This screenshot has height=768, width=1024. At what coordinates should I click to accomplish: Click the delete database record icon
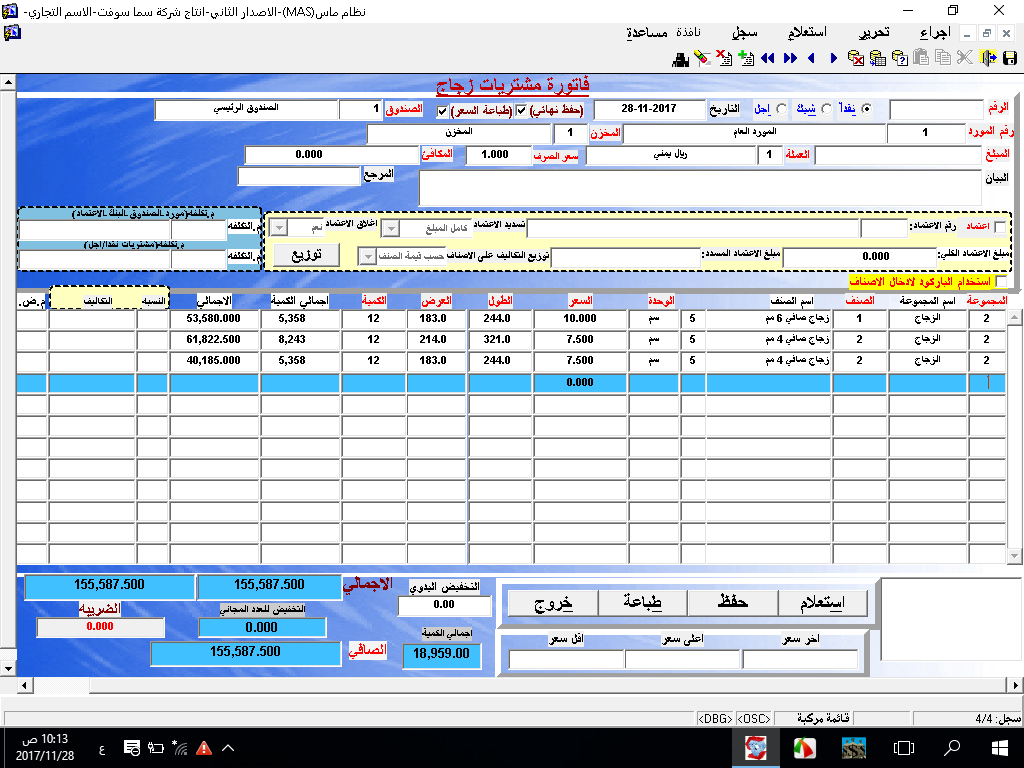pyautogui.click(x=856, y=58)
